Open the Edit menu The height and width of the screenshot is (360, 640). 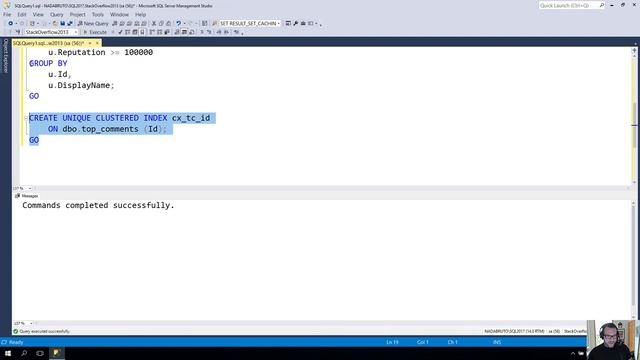[22, 14]
